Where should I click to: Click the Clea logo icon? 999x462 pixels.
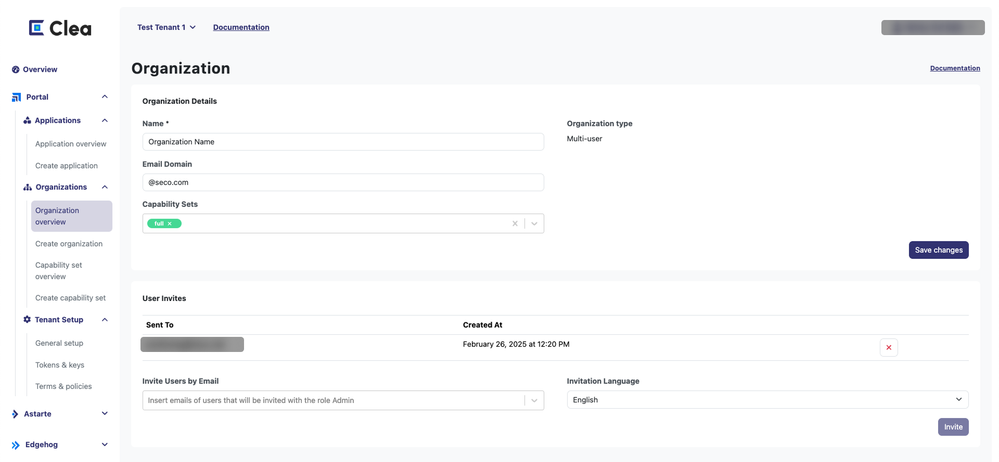pos(36,28)
